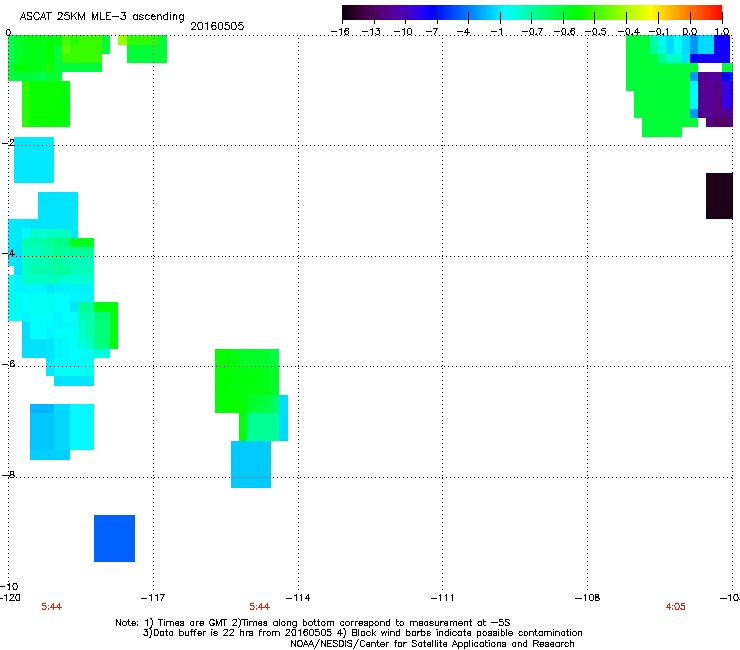Click the purple data patch in the top-right corner
The image size is (740, 650).
coord(714,98)
